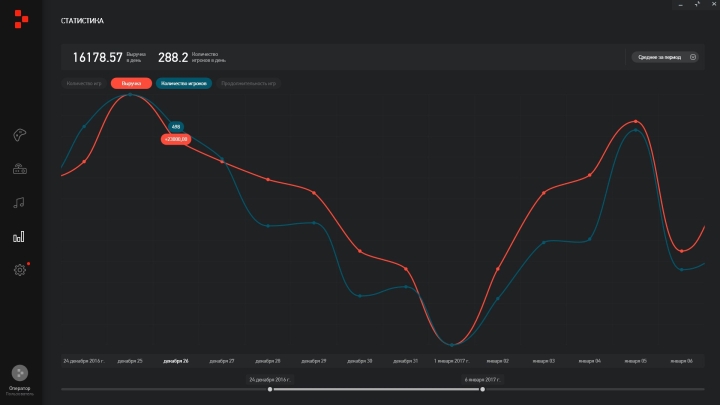The image size is (720, 405).
Task: Click the 6 января 2017 slider end label
Action: click(x=482, y=380)
